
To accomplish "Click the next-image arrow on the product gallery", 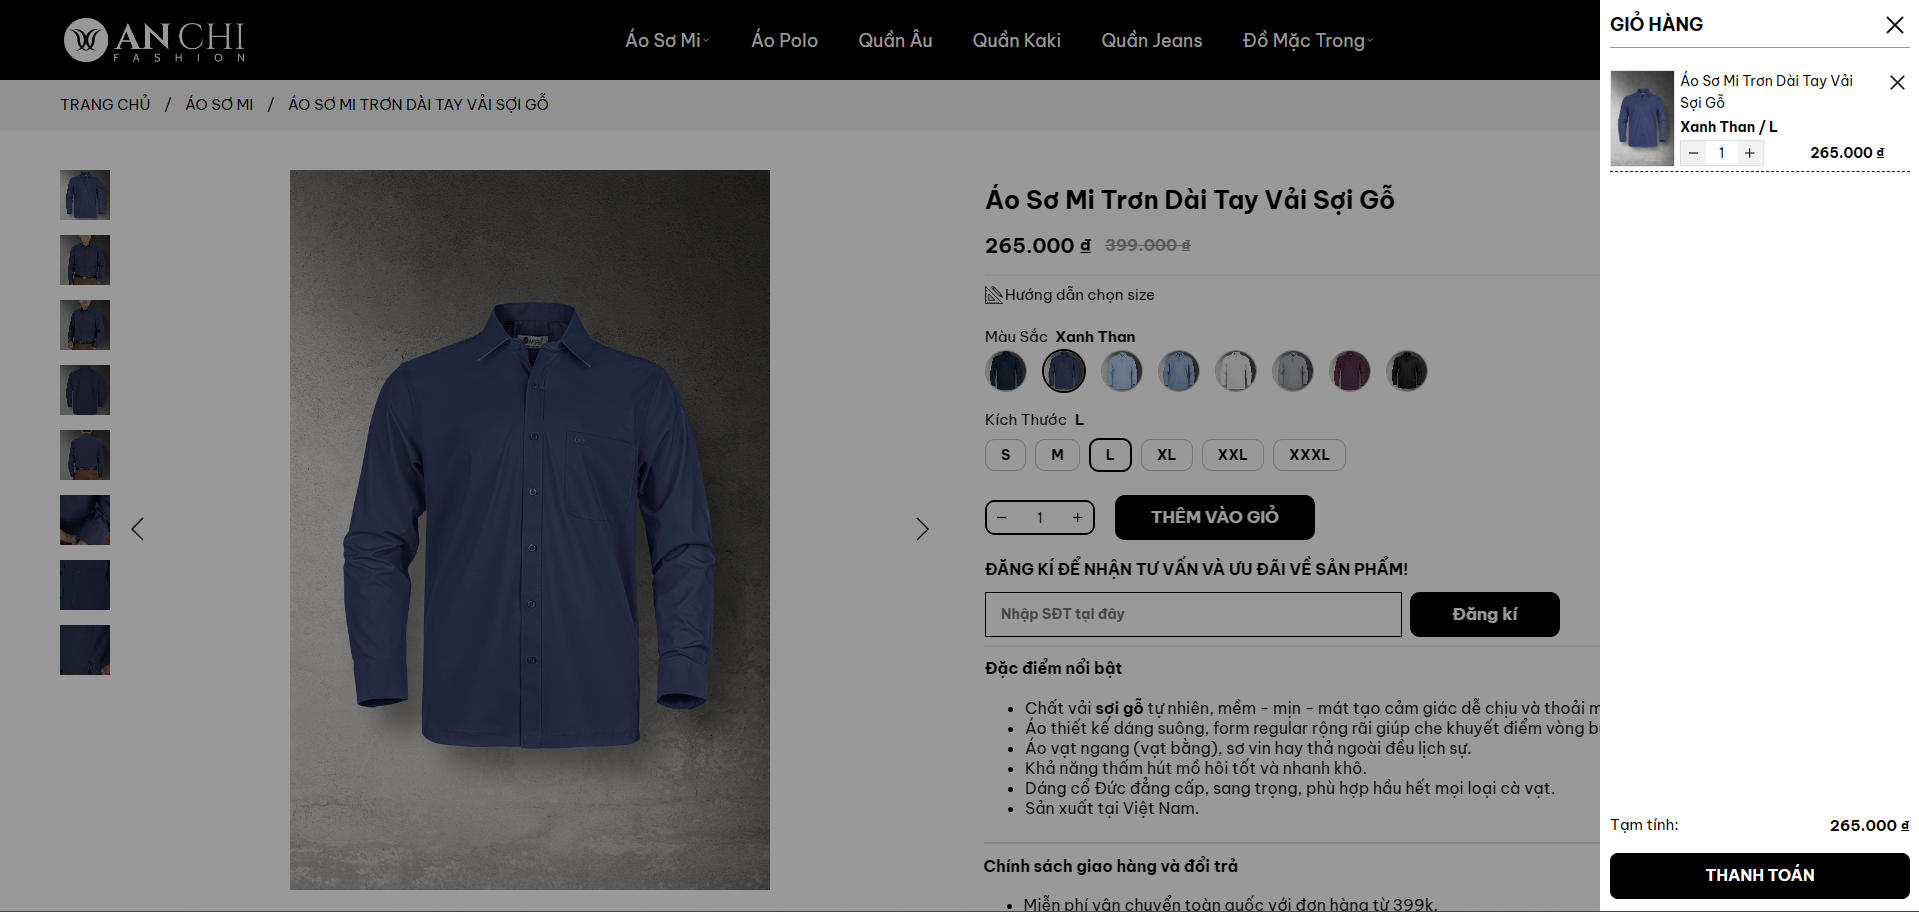I will coord(921,528).
